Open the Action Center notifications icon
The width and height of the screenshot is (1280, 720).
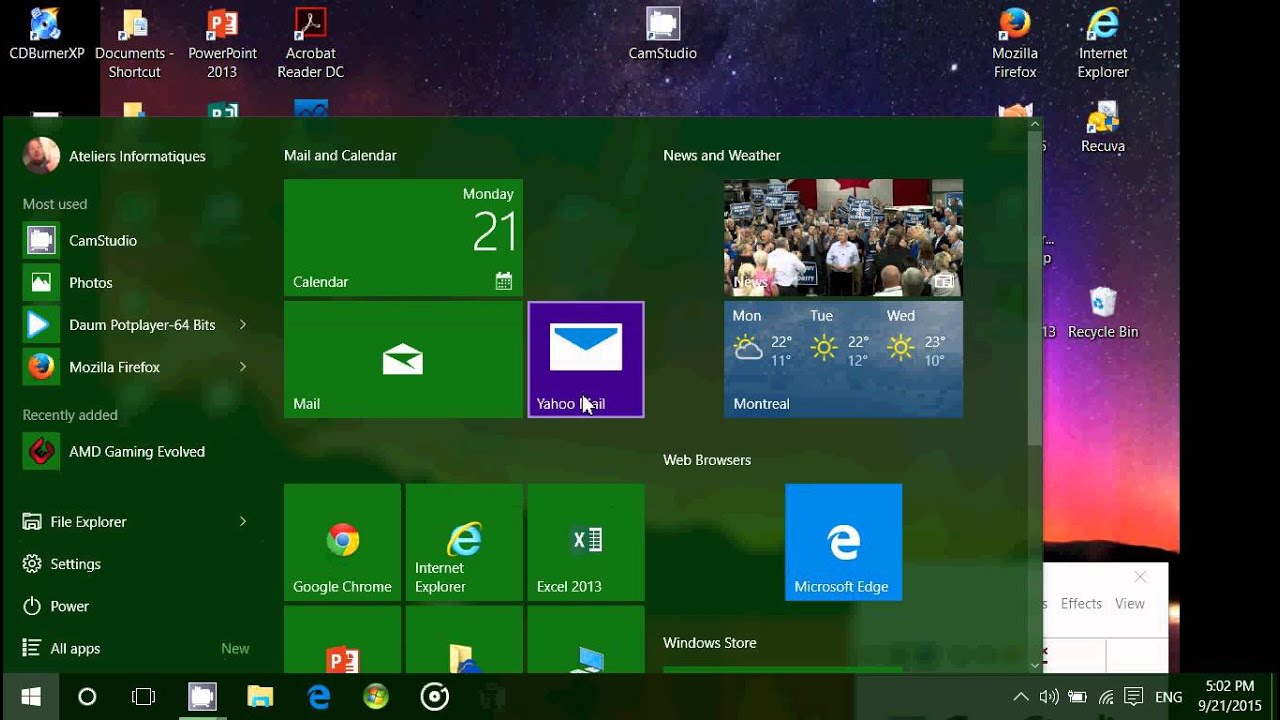1134,697
